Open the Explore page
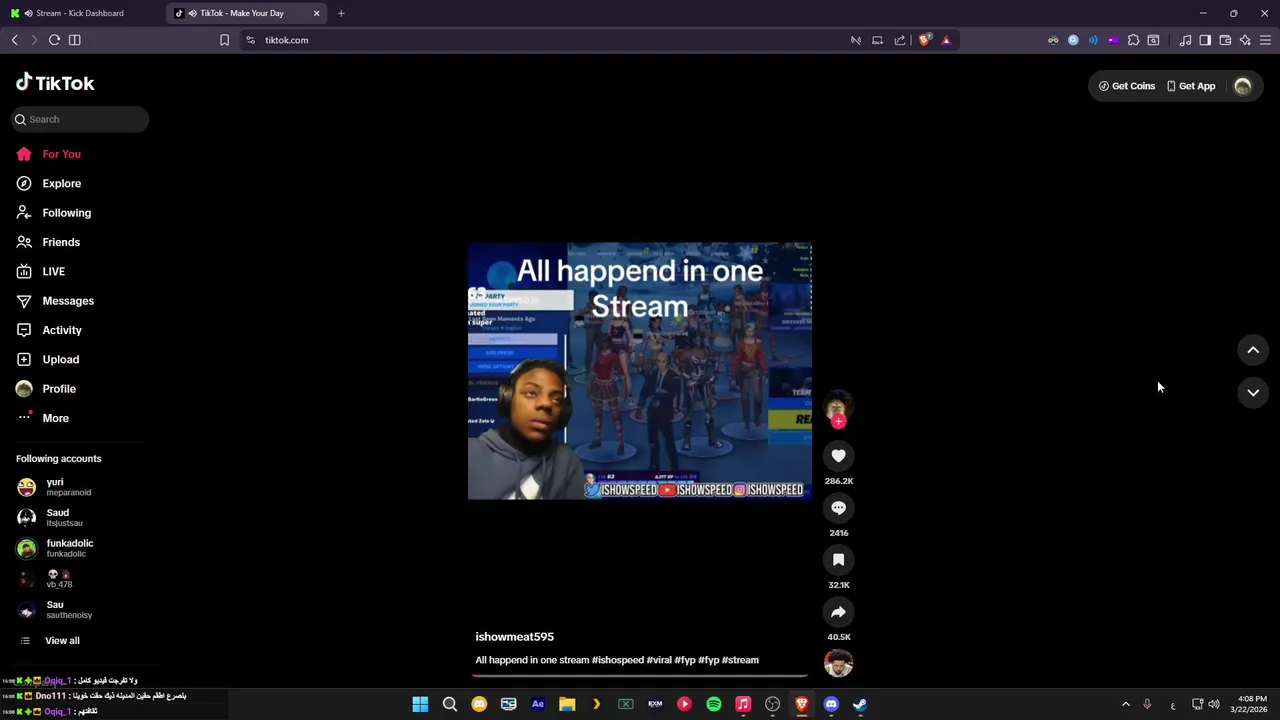Image resolution: width=1280 pixels, height=720 pixels. 48,184
